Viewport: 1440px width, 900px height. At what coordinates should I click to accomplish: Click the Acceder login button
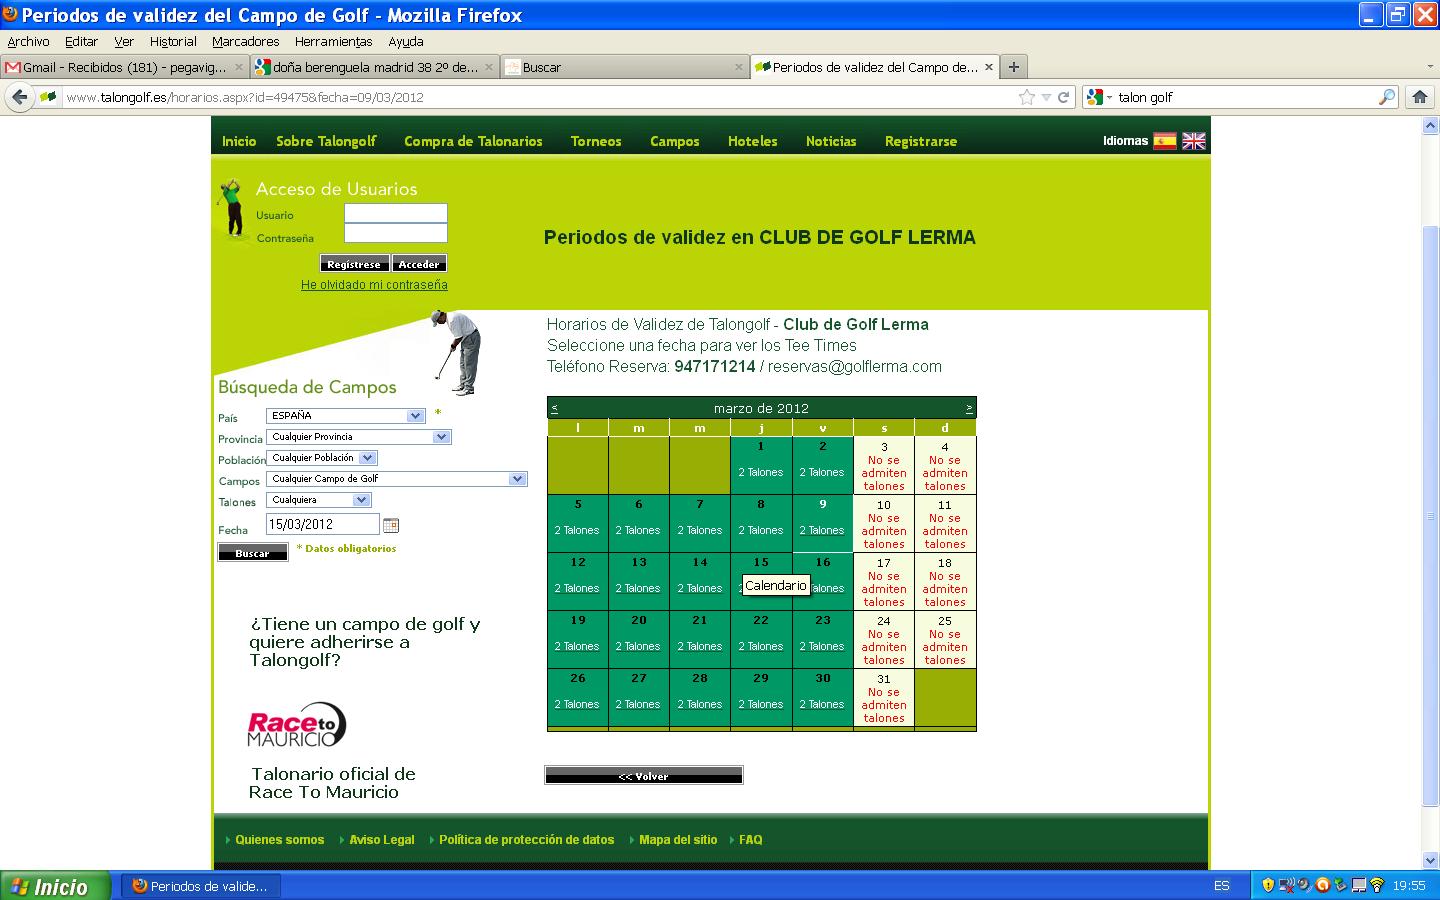click(x=419, y=264)
